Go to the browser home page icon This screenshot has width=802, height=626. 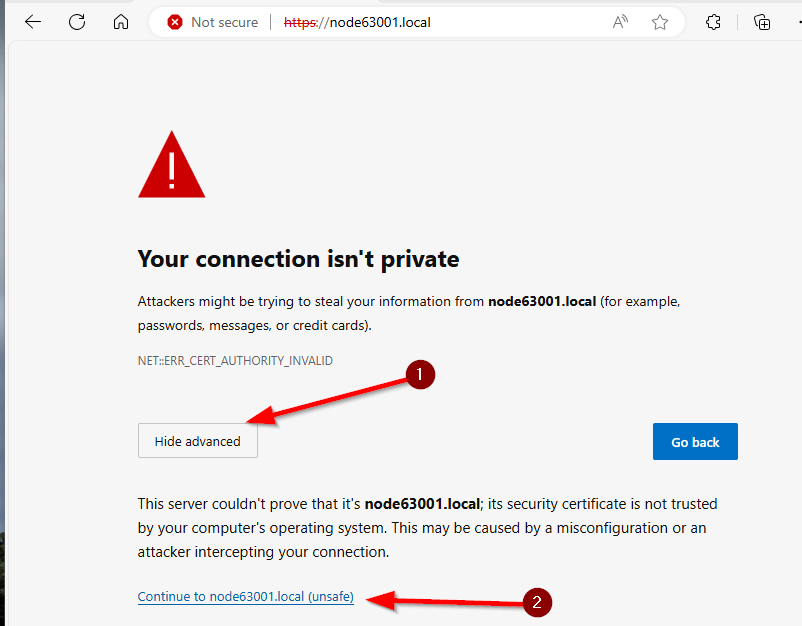point(121,22)
